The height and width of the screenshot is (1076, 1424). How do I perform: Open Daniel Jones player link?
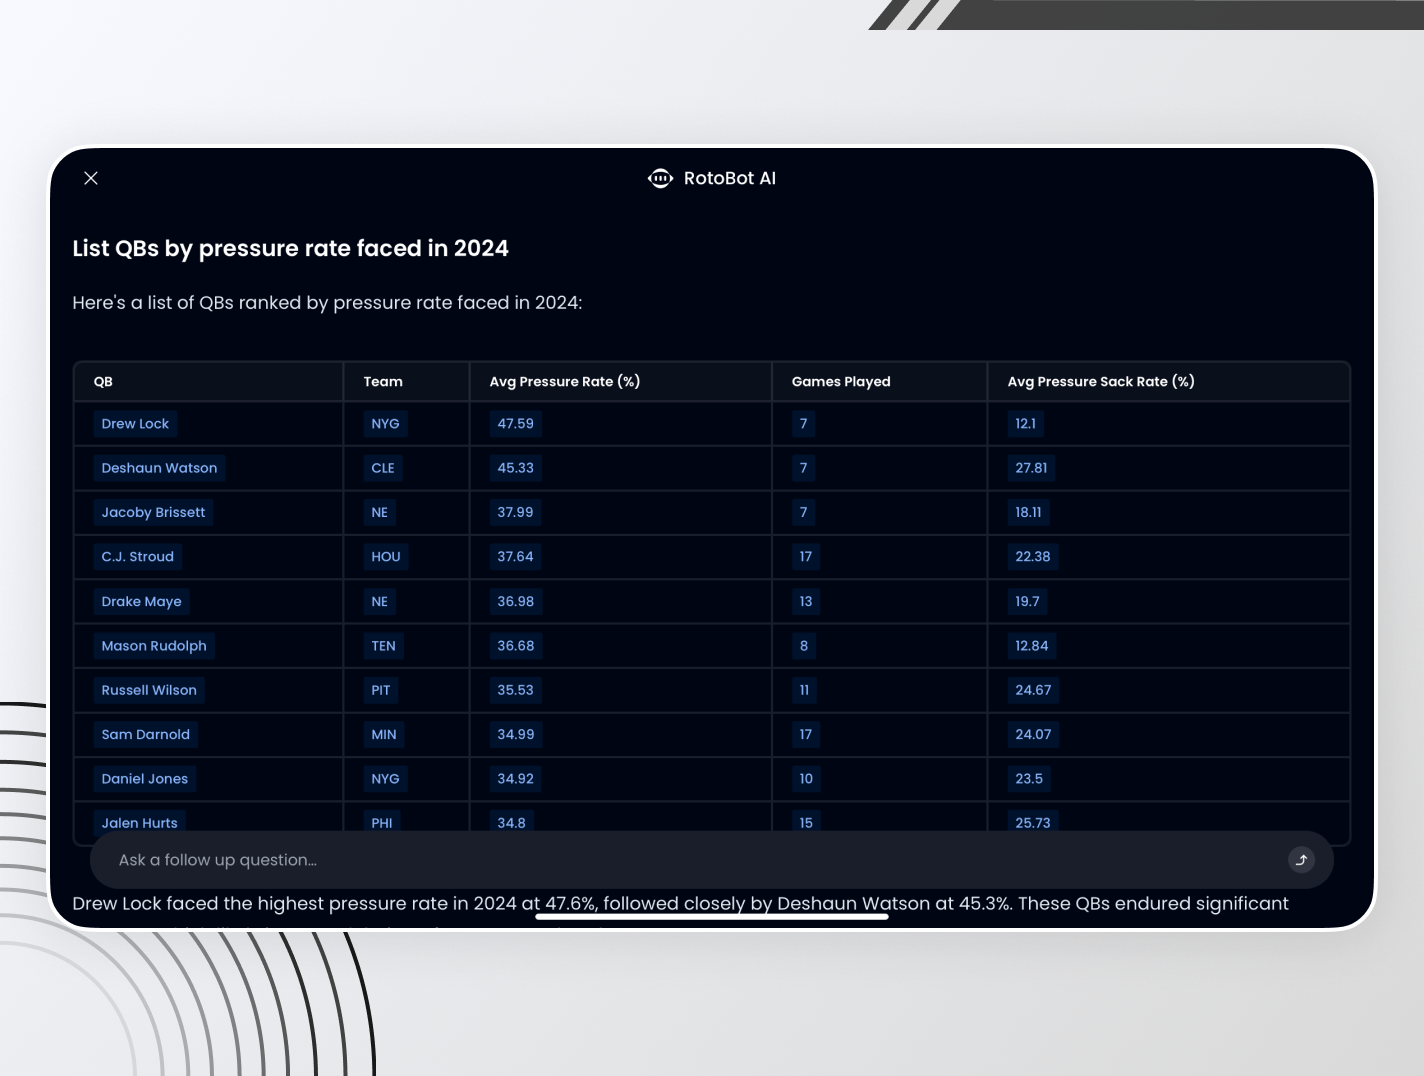click(x=144, y=779)
